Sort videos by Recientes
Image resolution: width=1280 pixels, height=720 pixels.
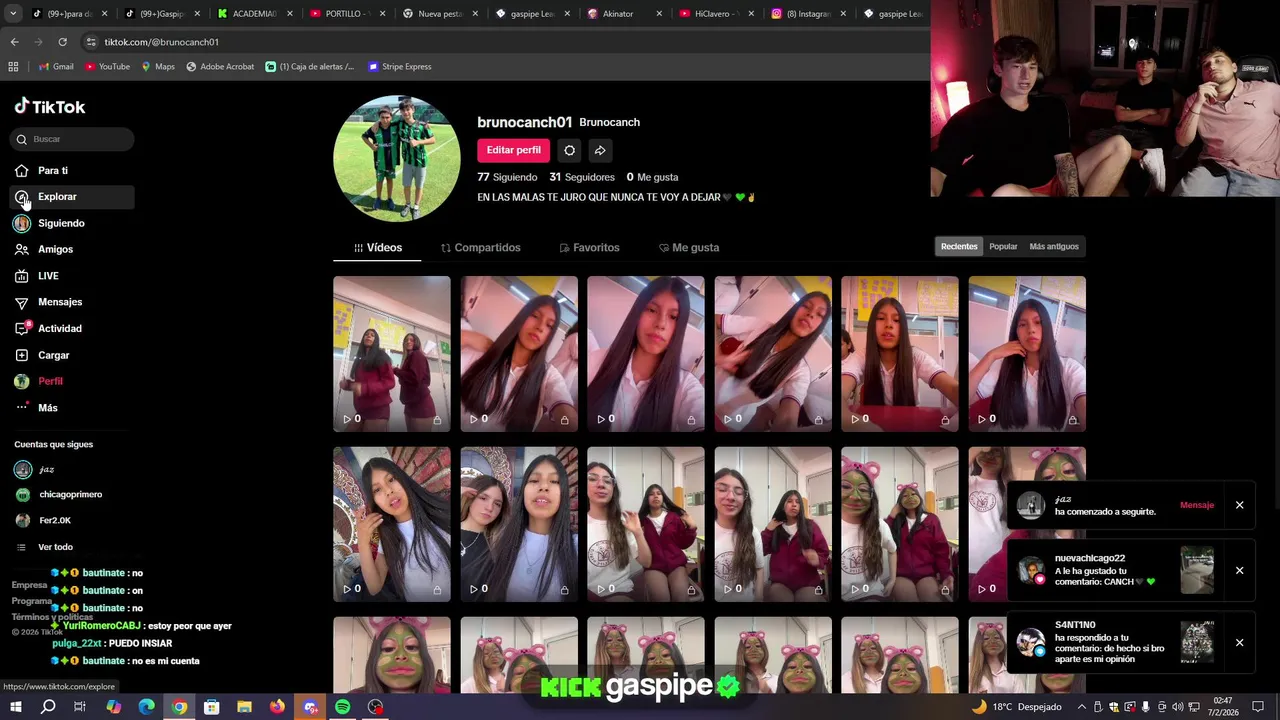[959, 247]
